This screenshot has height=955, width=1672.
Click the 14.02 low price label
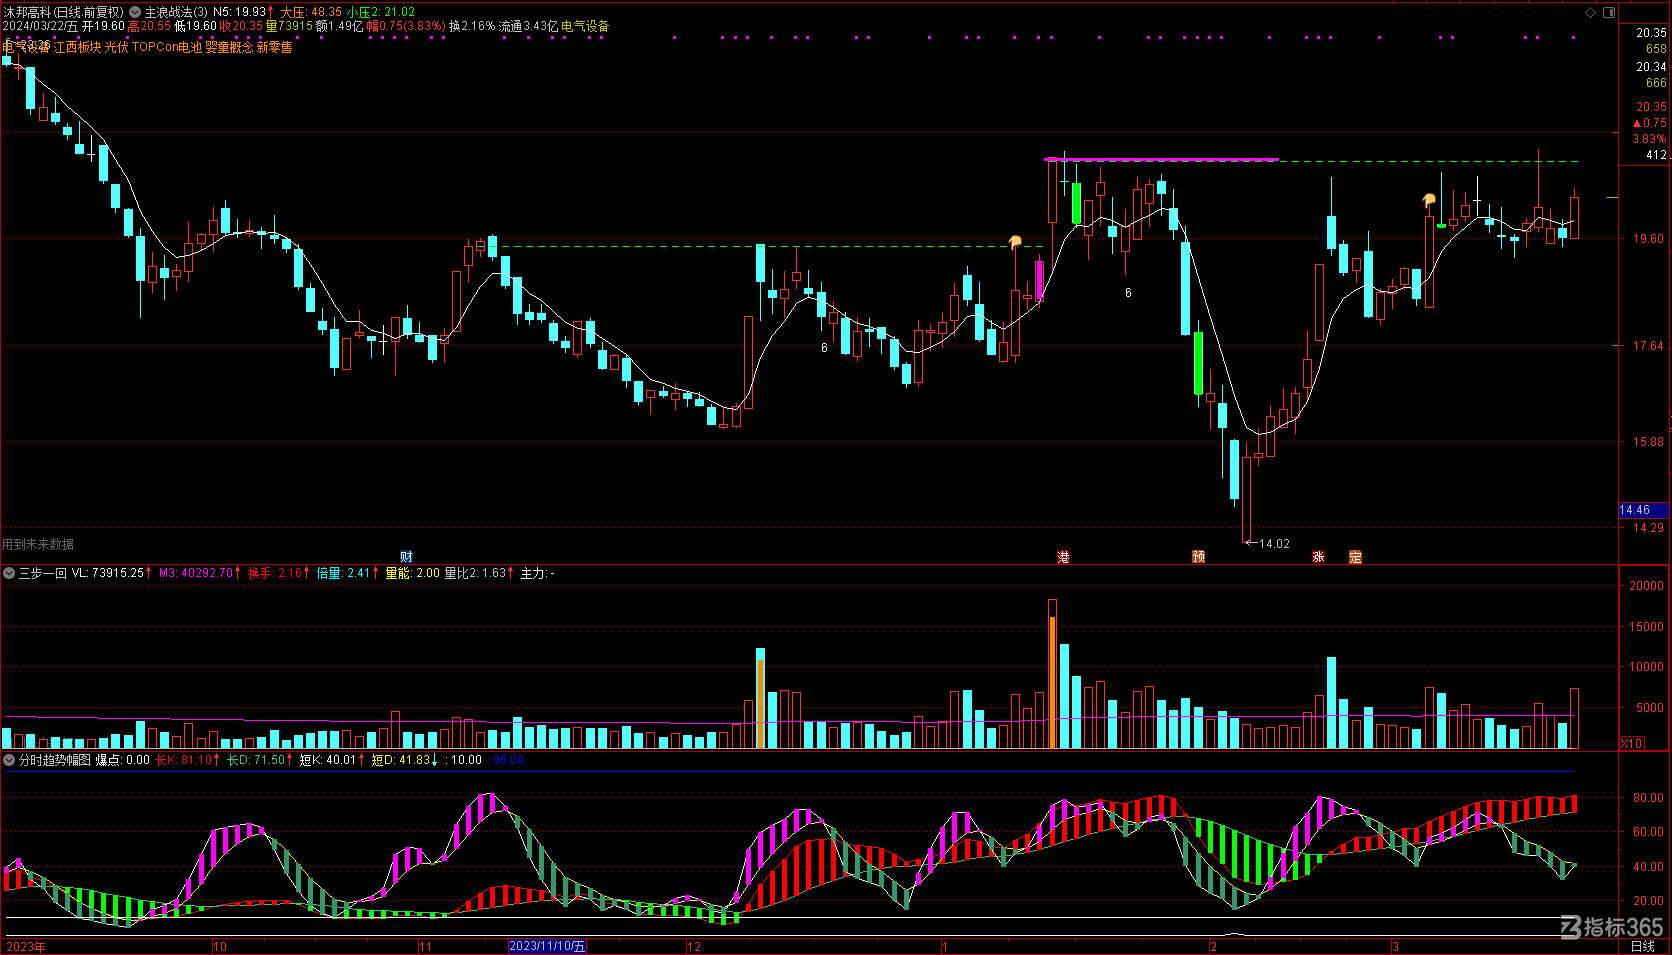(x=1274, y=544)
